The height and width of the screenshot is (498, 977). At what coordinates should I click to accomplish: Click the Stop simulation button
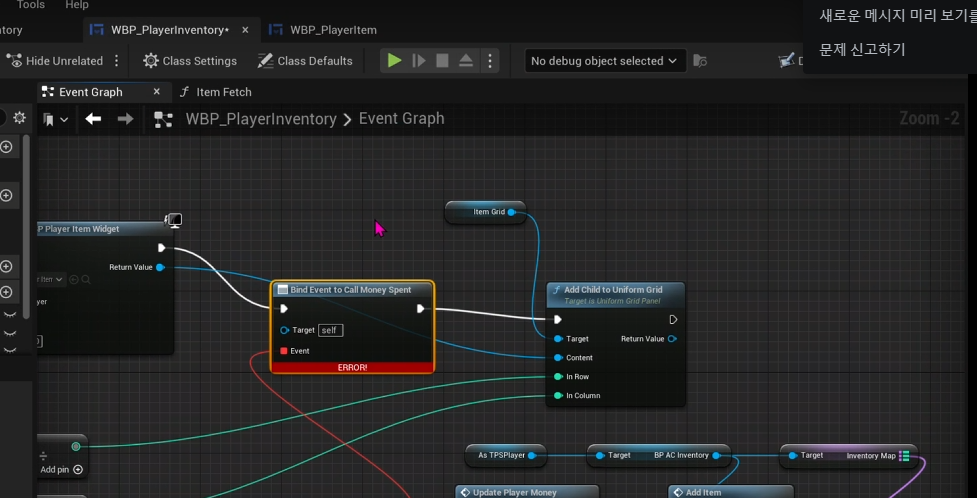point(442,61)
